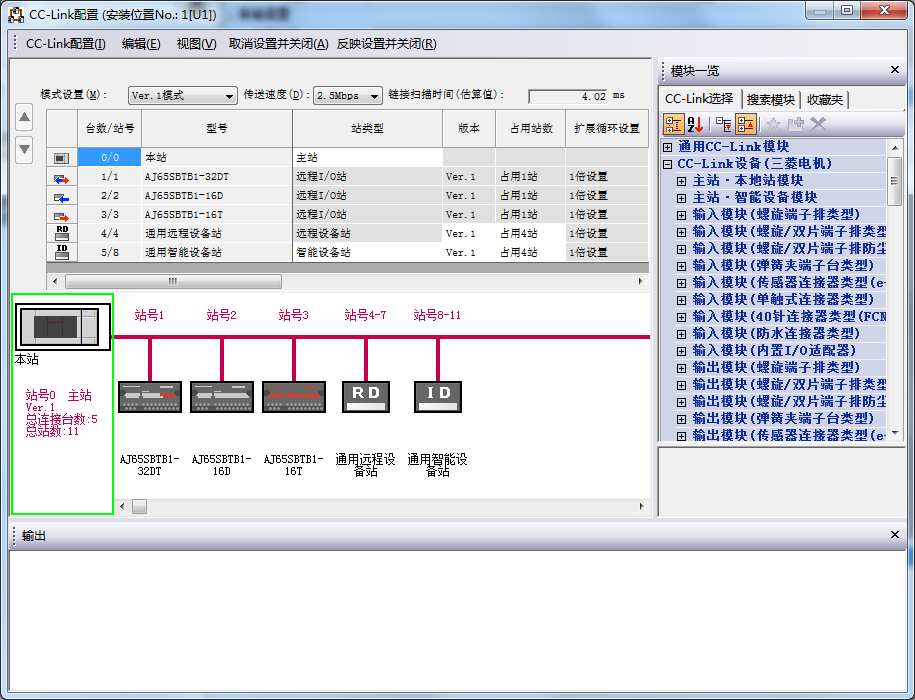Click 反映设置并关闭 to apply and close
The height and width of the screenshot is (700, 915).
tap(386, 44)
